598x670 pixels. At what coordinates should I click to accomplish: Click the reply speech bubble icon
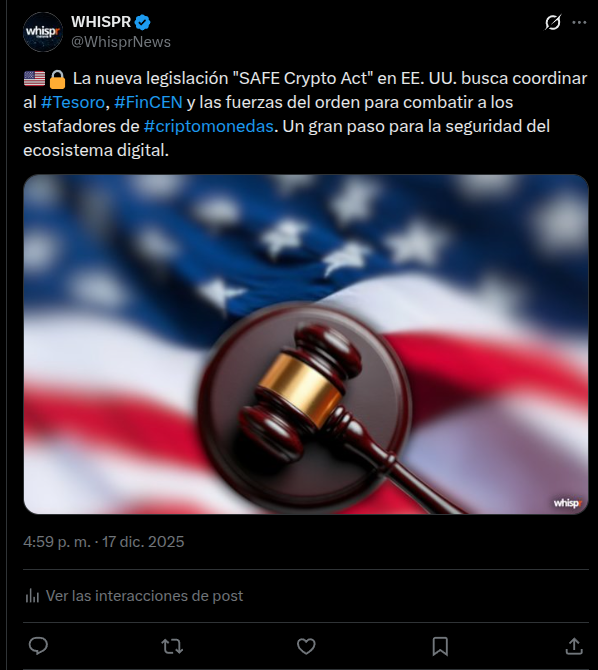pyautogui.click(x=38, y=646)
